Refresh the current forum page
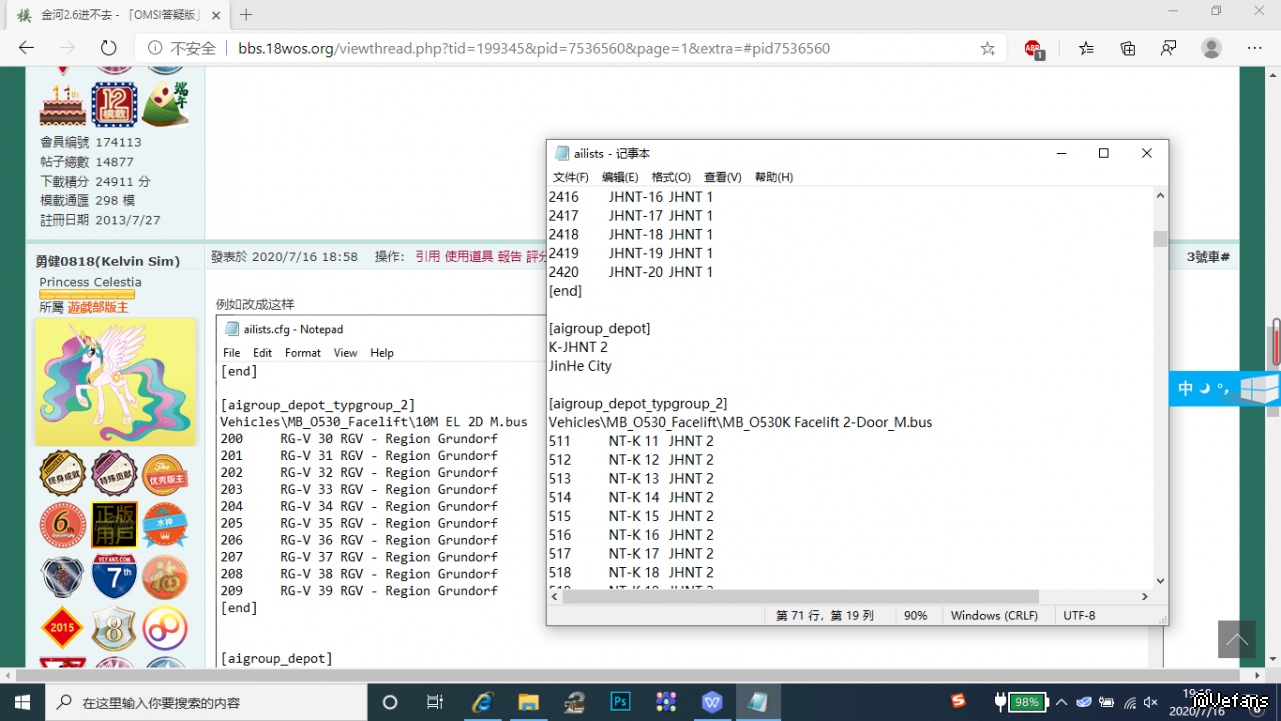Screen dimensions: 1281x721 (108, 48)
